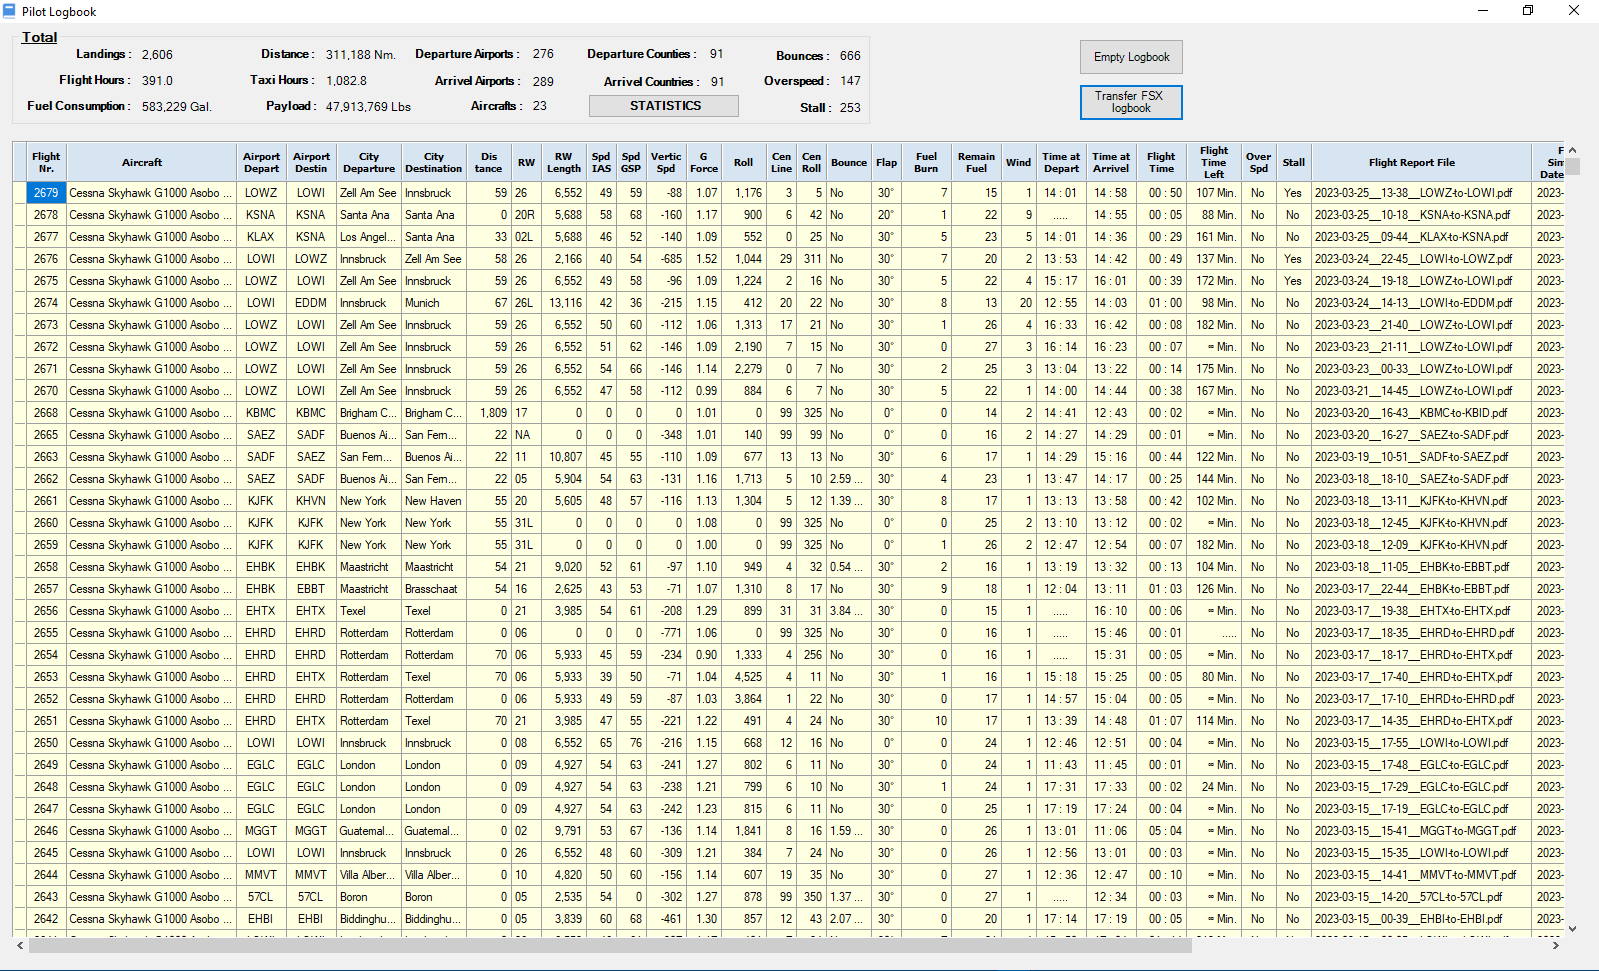
Task: Click the Distance column header
Action: tap(489, 162)
